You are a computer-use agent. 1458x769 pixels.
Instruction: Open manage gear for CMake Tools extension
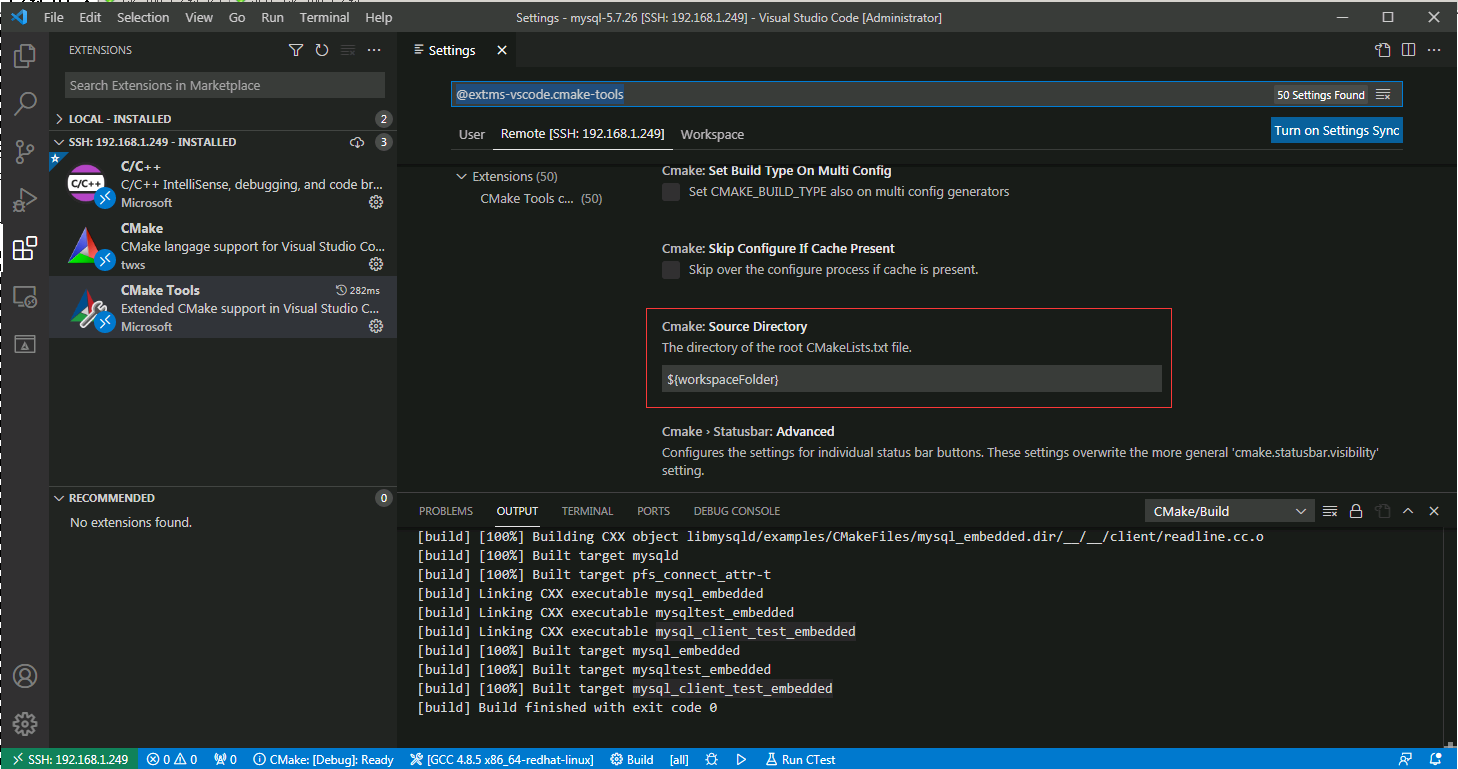coord(376,326)
